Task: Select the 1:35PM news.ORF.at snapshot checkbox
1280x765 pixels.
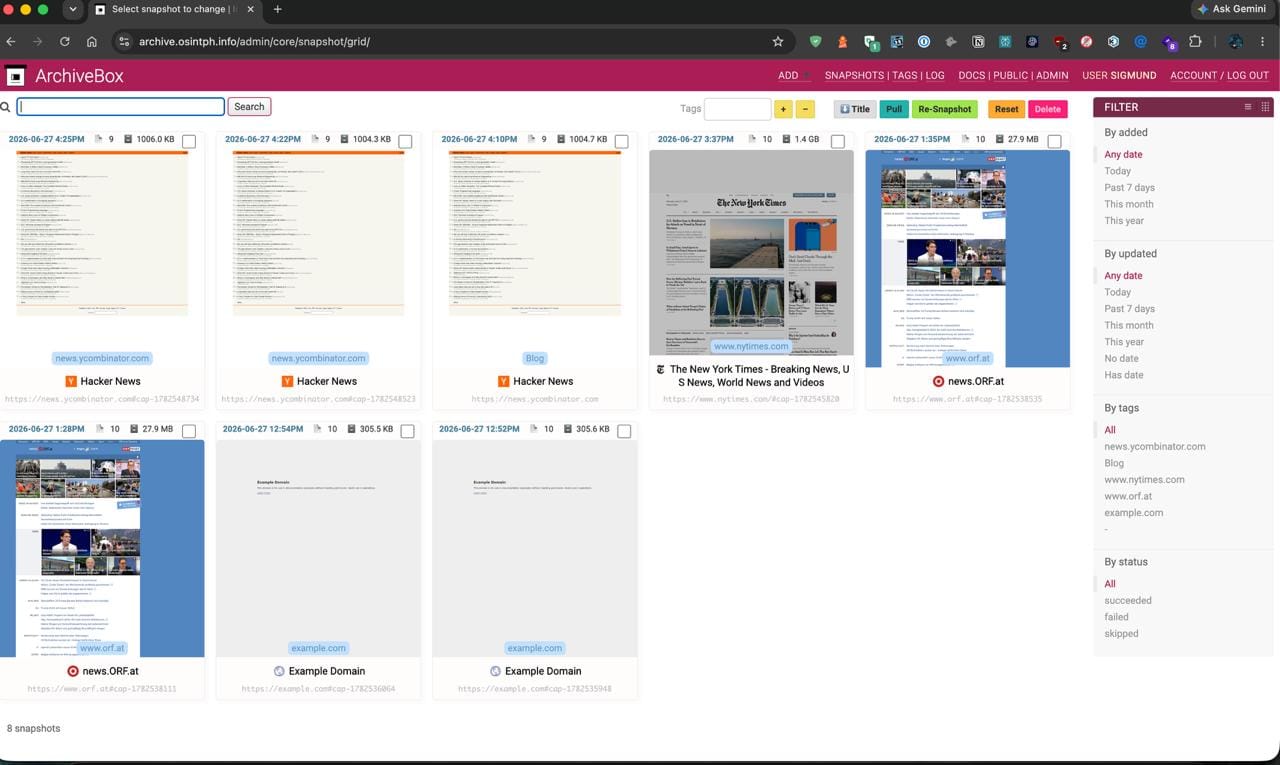Action: coord(1054,141)
